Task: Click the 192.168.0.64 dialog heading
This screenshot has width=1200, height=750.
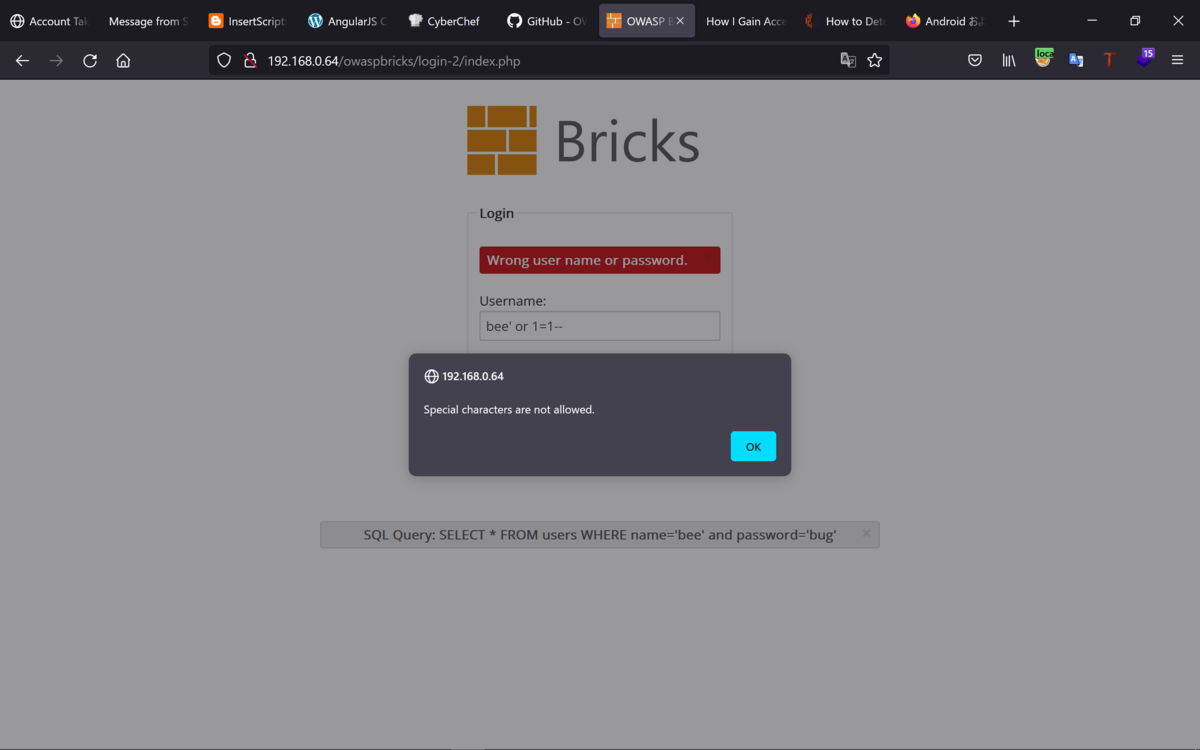Action: [x=473, y=377]
